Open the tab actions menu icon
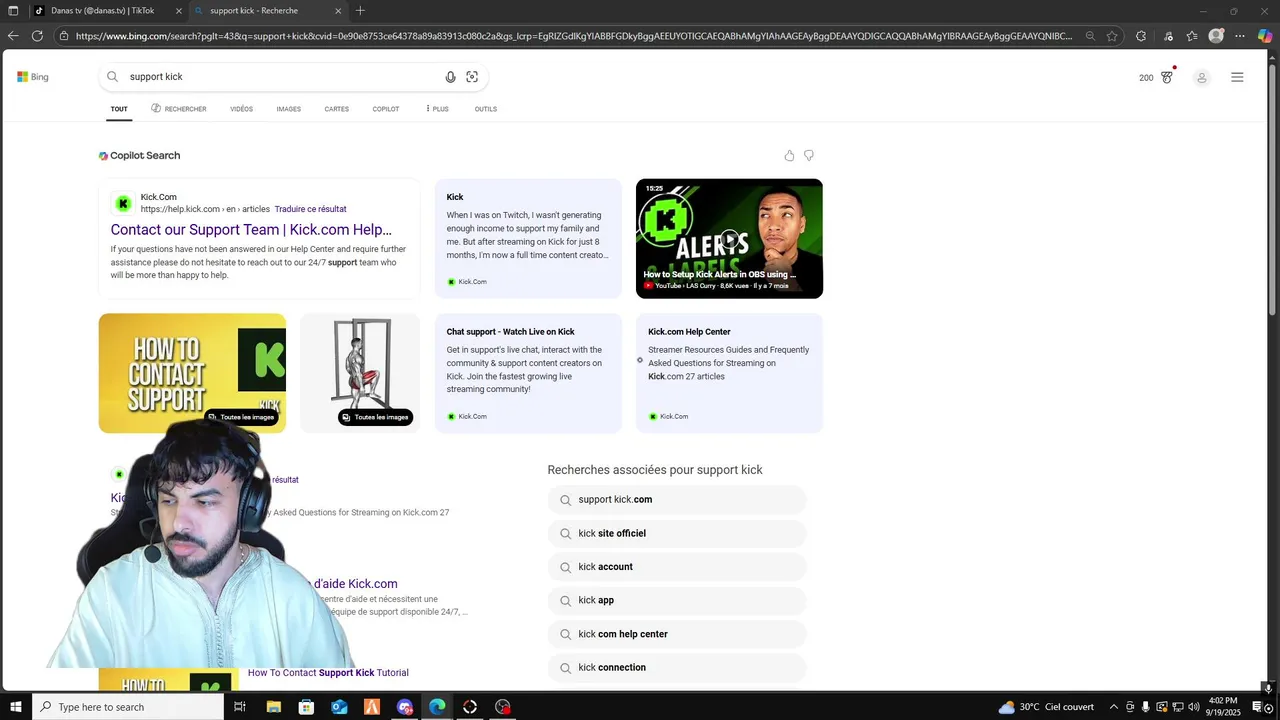 coord(13,11)
